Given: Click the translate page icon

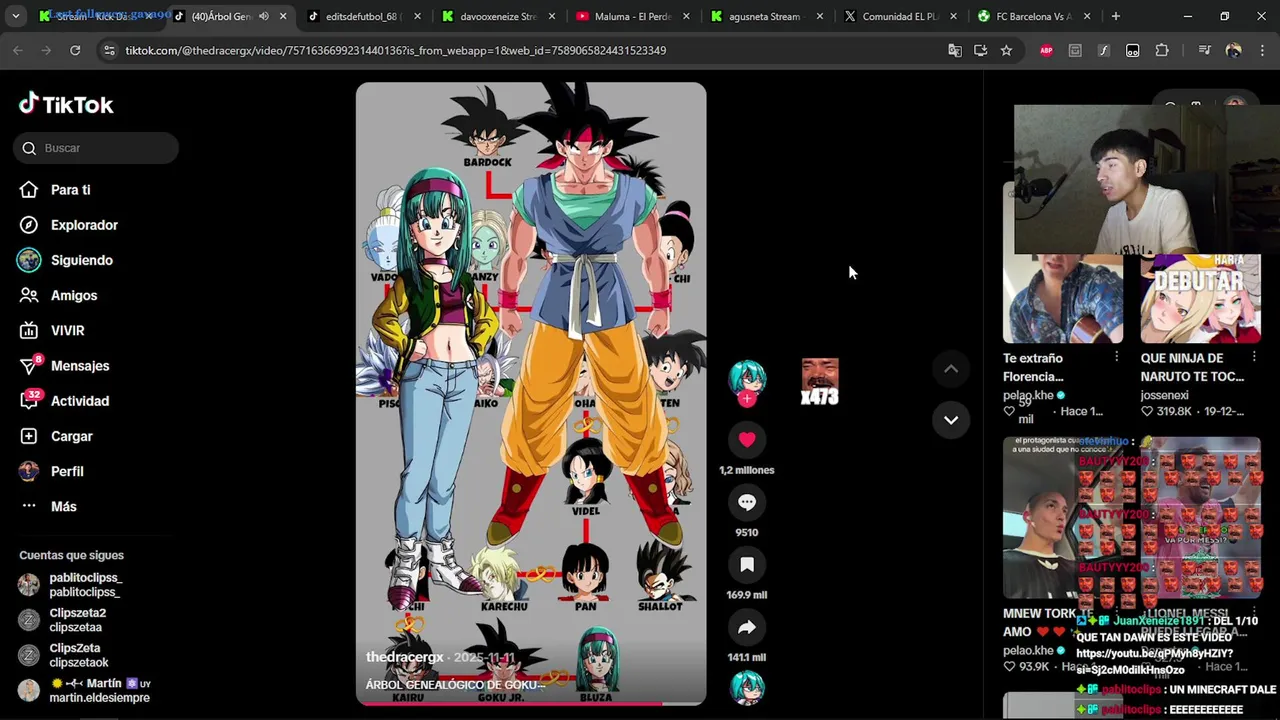Looking at the screenshot, I should tap(955, 50).
